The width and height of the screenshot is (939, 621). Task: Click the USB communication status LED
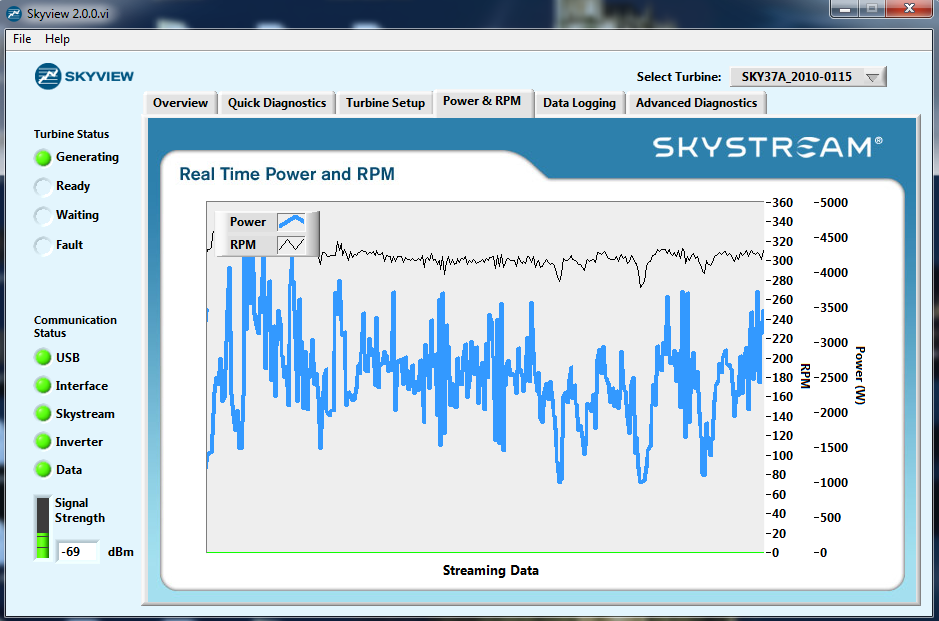(x=43, y=358)
